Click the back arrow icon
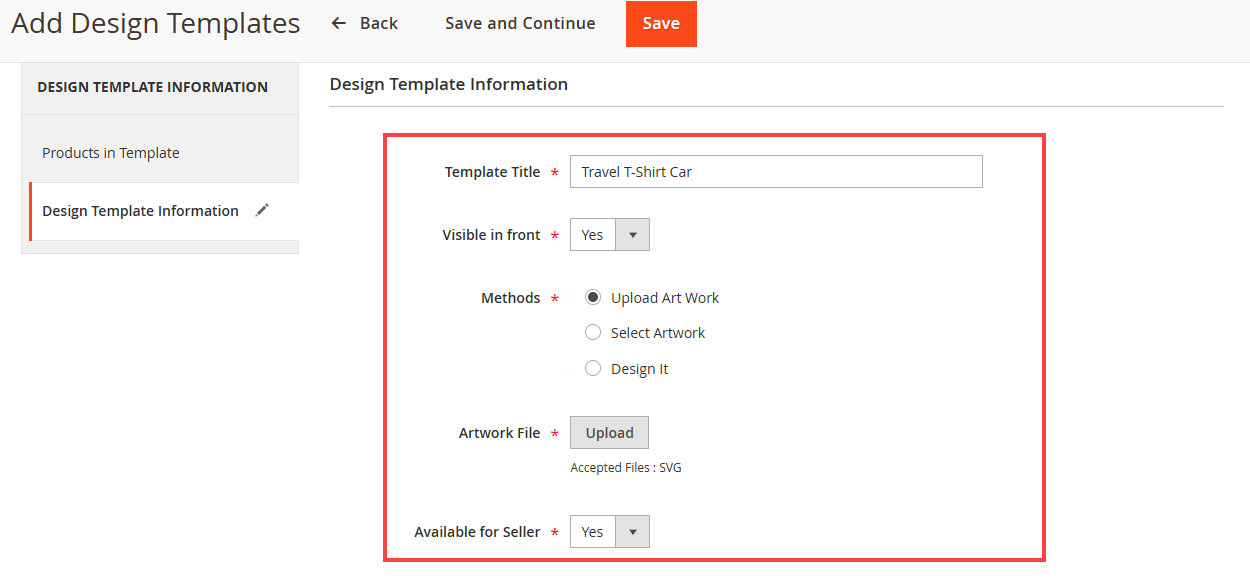 [x=339, y=23]
